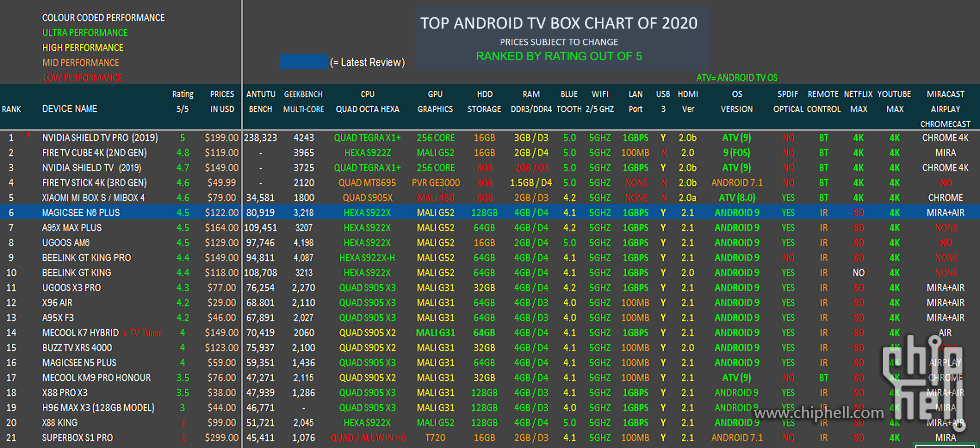980x448 pixels.
Task: Select the 'UGOOS X3 PRO' device cell
Action: pyautogui.click(x=71, y=287)
